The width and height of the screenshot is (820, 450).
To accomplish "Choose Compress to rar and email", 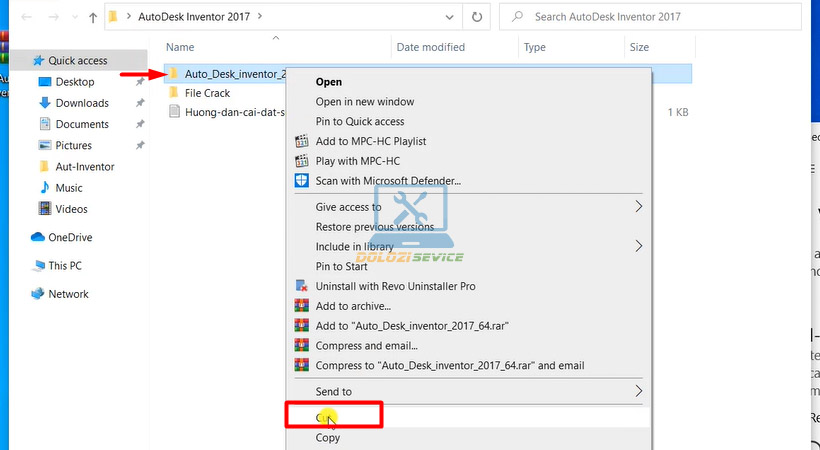I will point(450,365).
